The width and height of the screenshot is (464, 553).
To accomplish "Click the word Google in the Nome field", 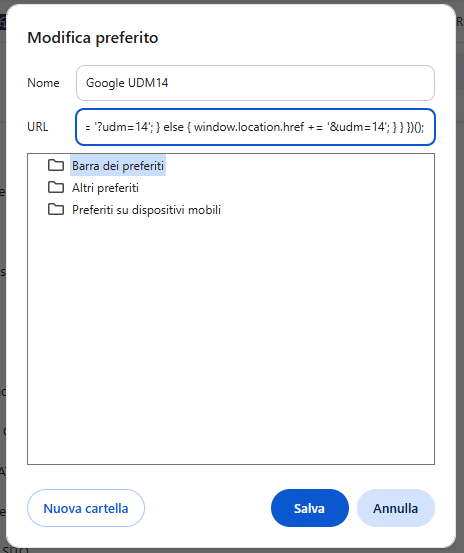I will 105,83.
